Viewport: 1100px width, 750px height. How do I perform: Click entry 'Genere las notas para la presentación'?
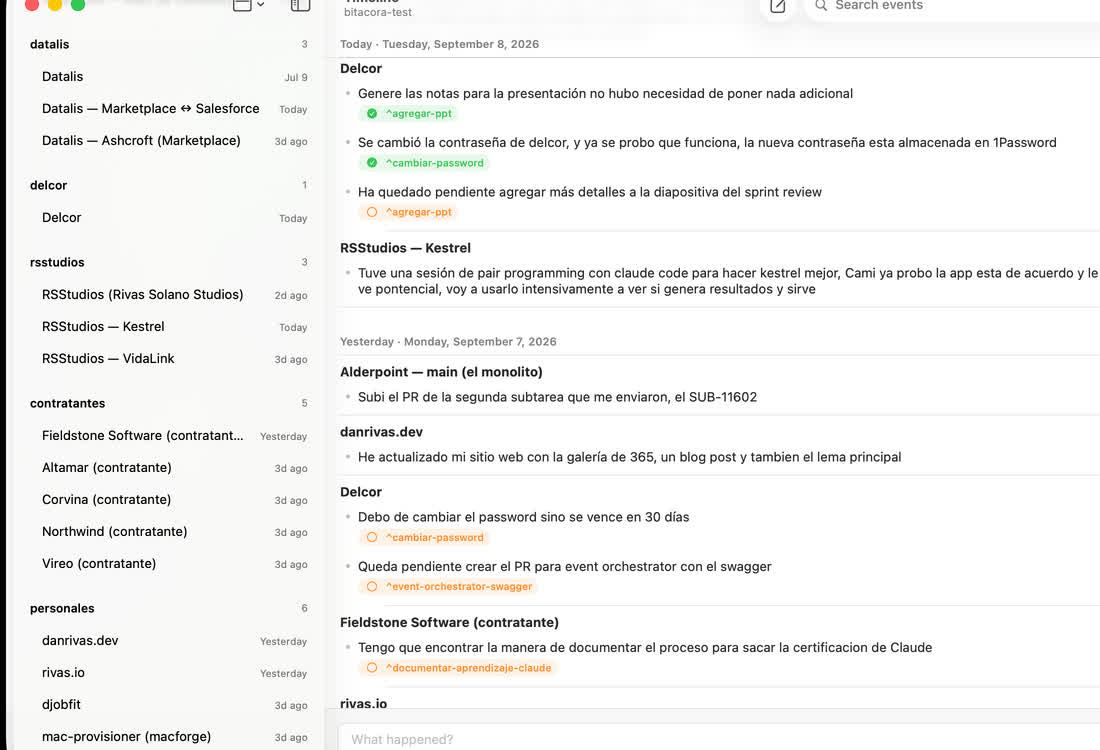(605, 94)
